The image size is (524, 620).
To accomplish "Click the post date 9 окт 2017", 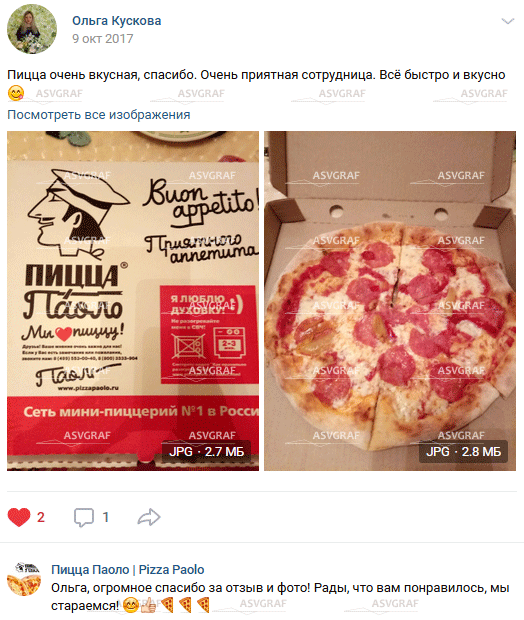I will pyautogui.click(x=102, y=39).
